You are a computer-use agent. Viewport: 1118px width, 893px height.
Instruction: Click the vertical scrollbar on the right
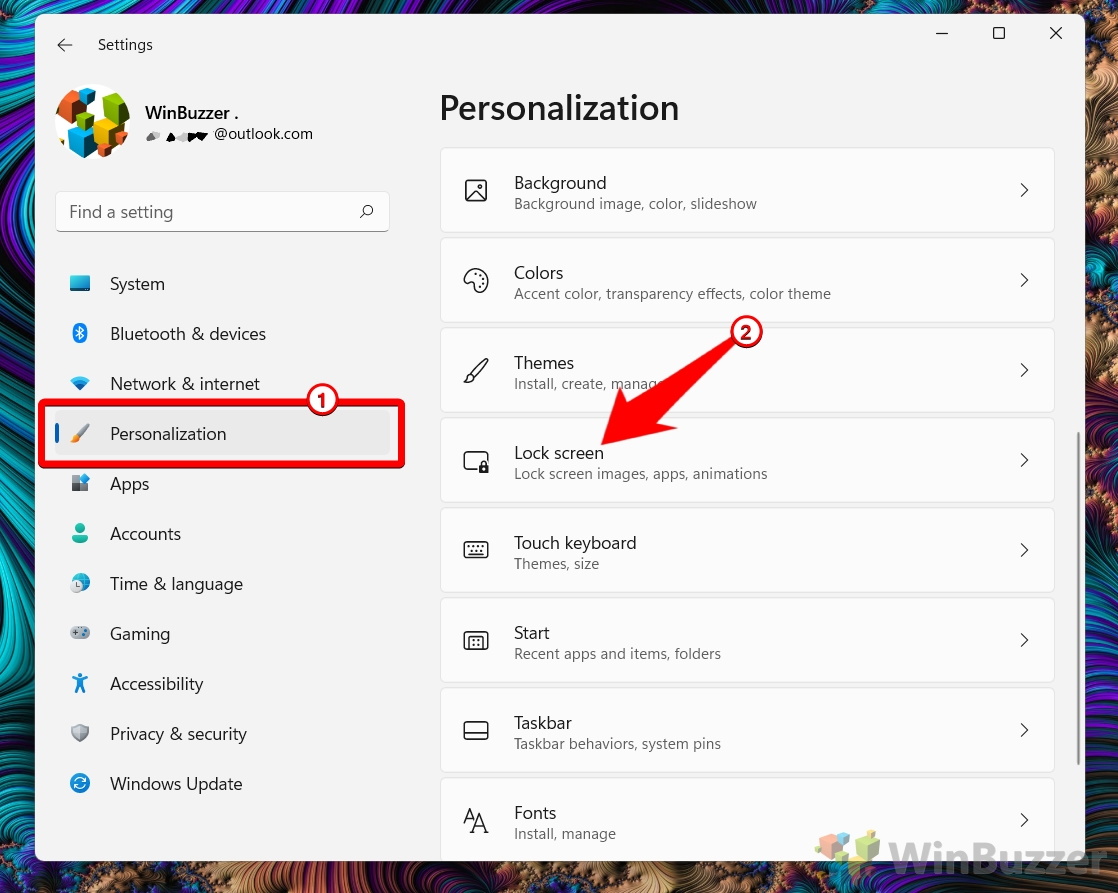[1078, 598]
